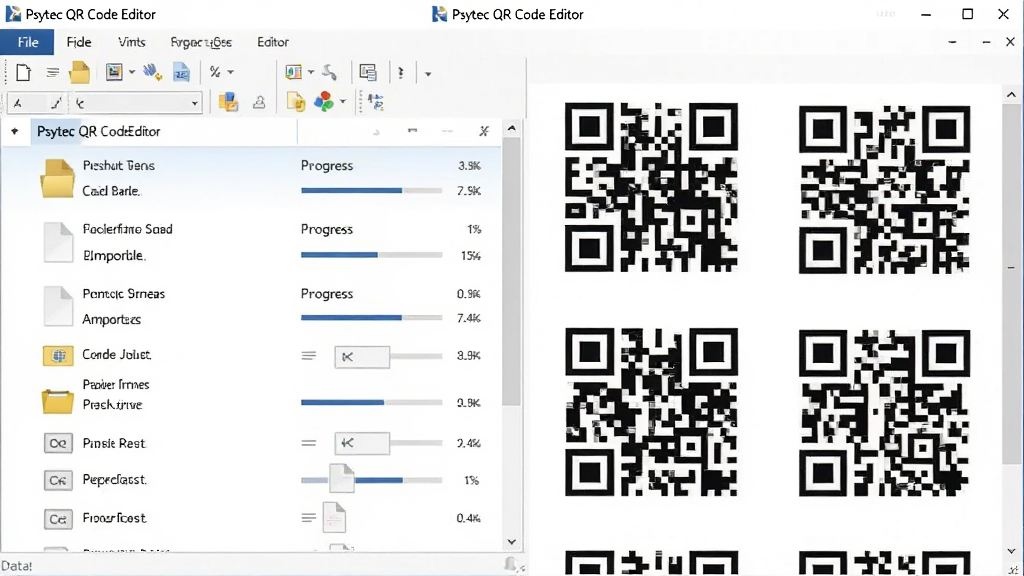This screenshot has height=576, width=1024.
Task: Select the top-right QR code
Action: (884, 189)
